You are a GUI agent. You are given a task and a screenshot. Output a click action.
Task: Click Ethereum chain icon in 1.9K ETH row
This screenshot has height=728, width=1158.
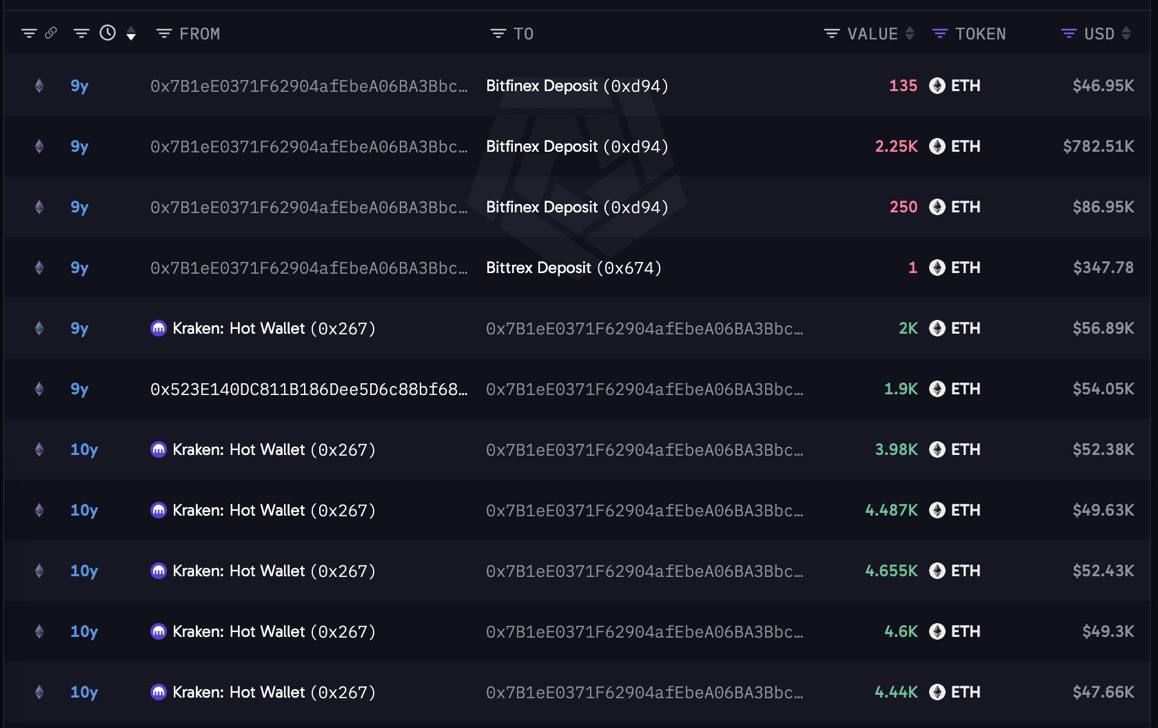39,389
